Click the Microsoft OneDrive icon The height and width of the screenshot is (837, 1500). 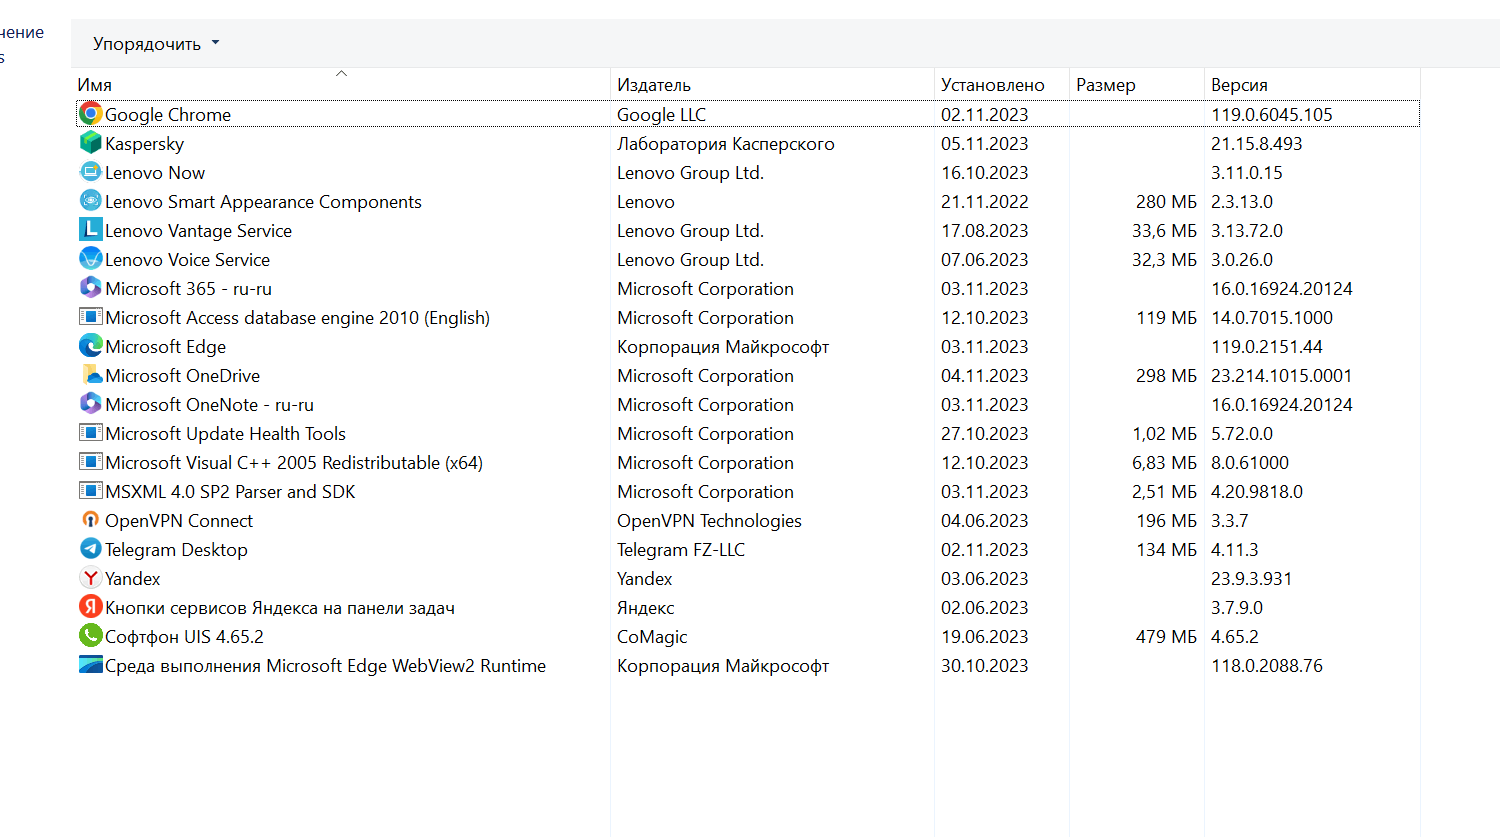click(91, 375)
